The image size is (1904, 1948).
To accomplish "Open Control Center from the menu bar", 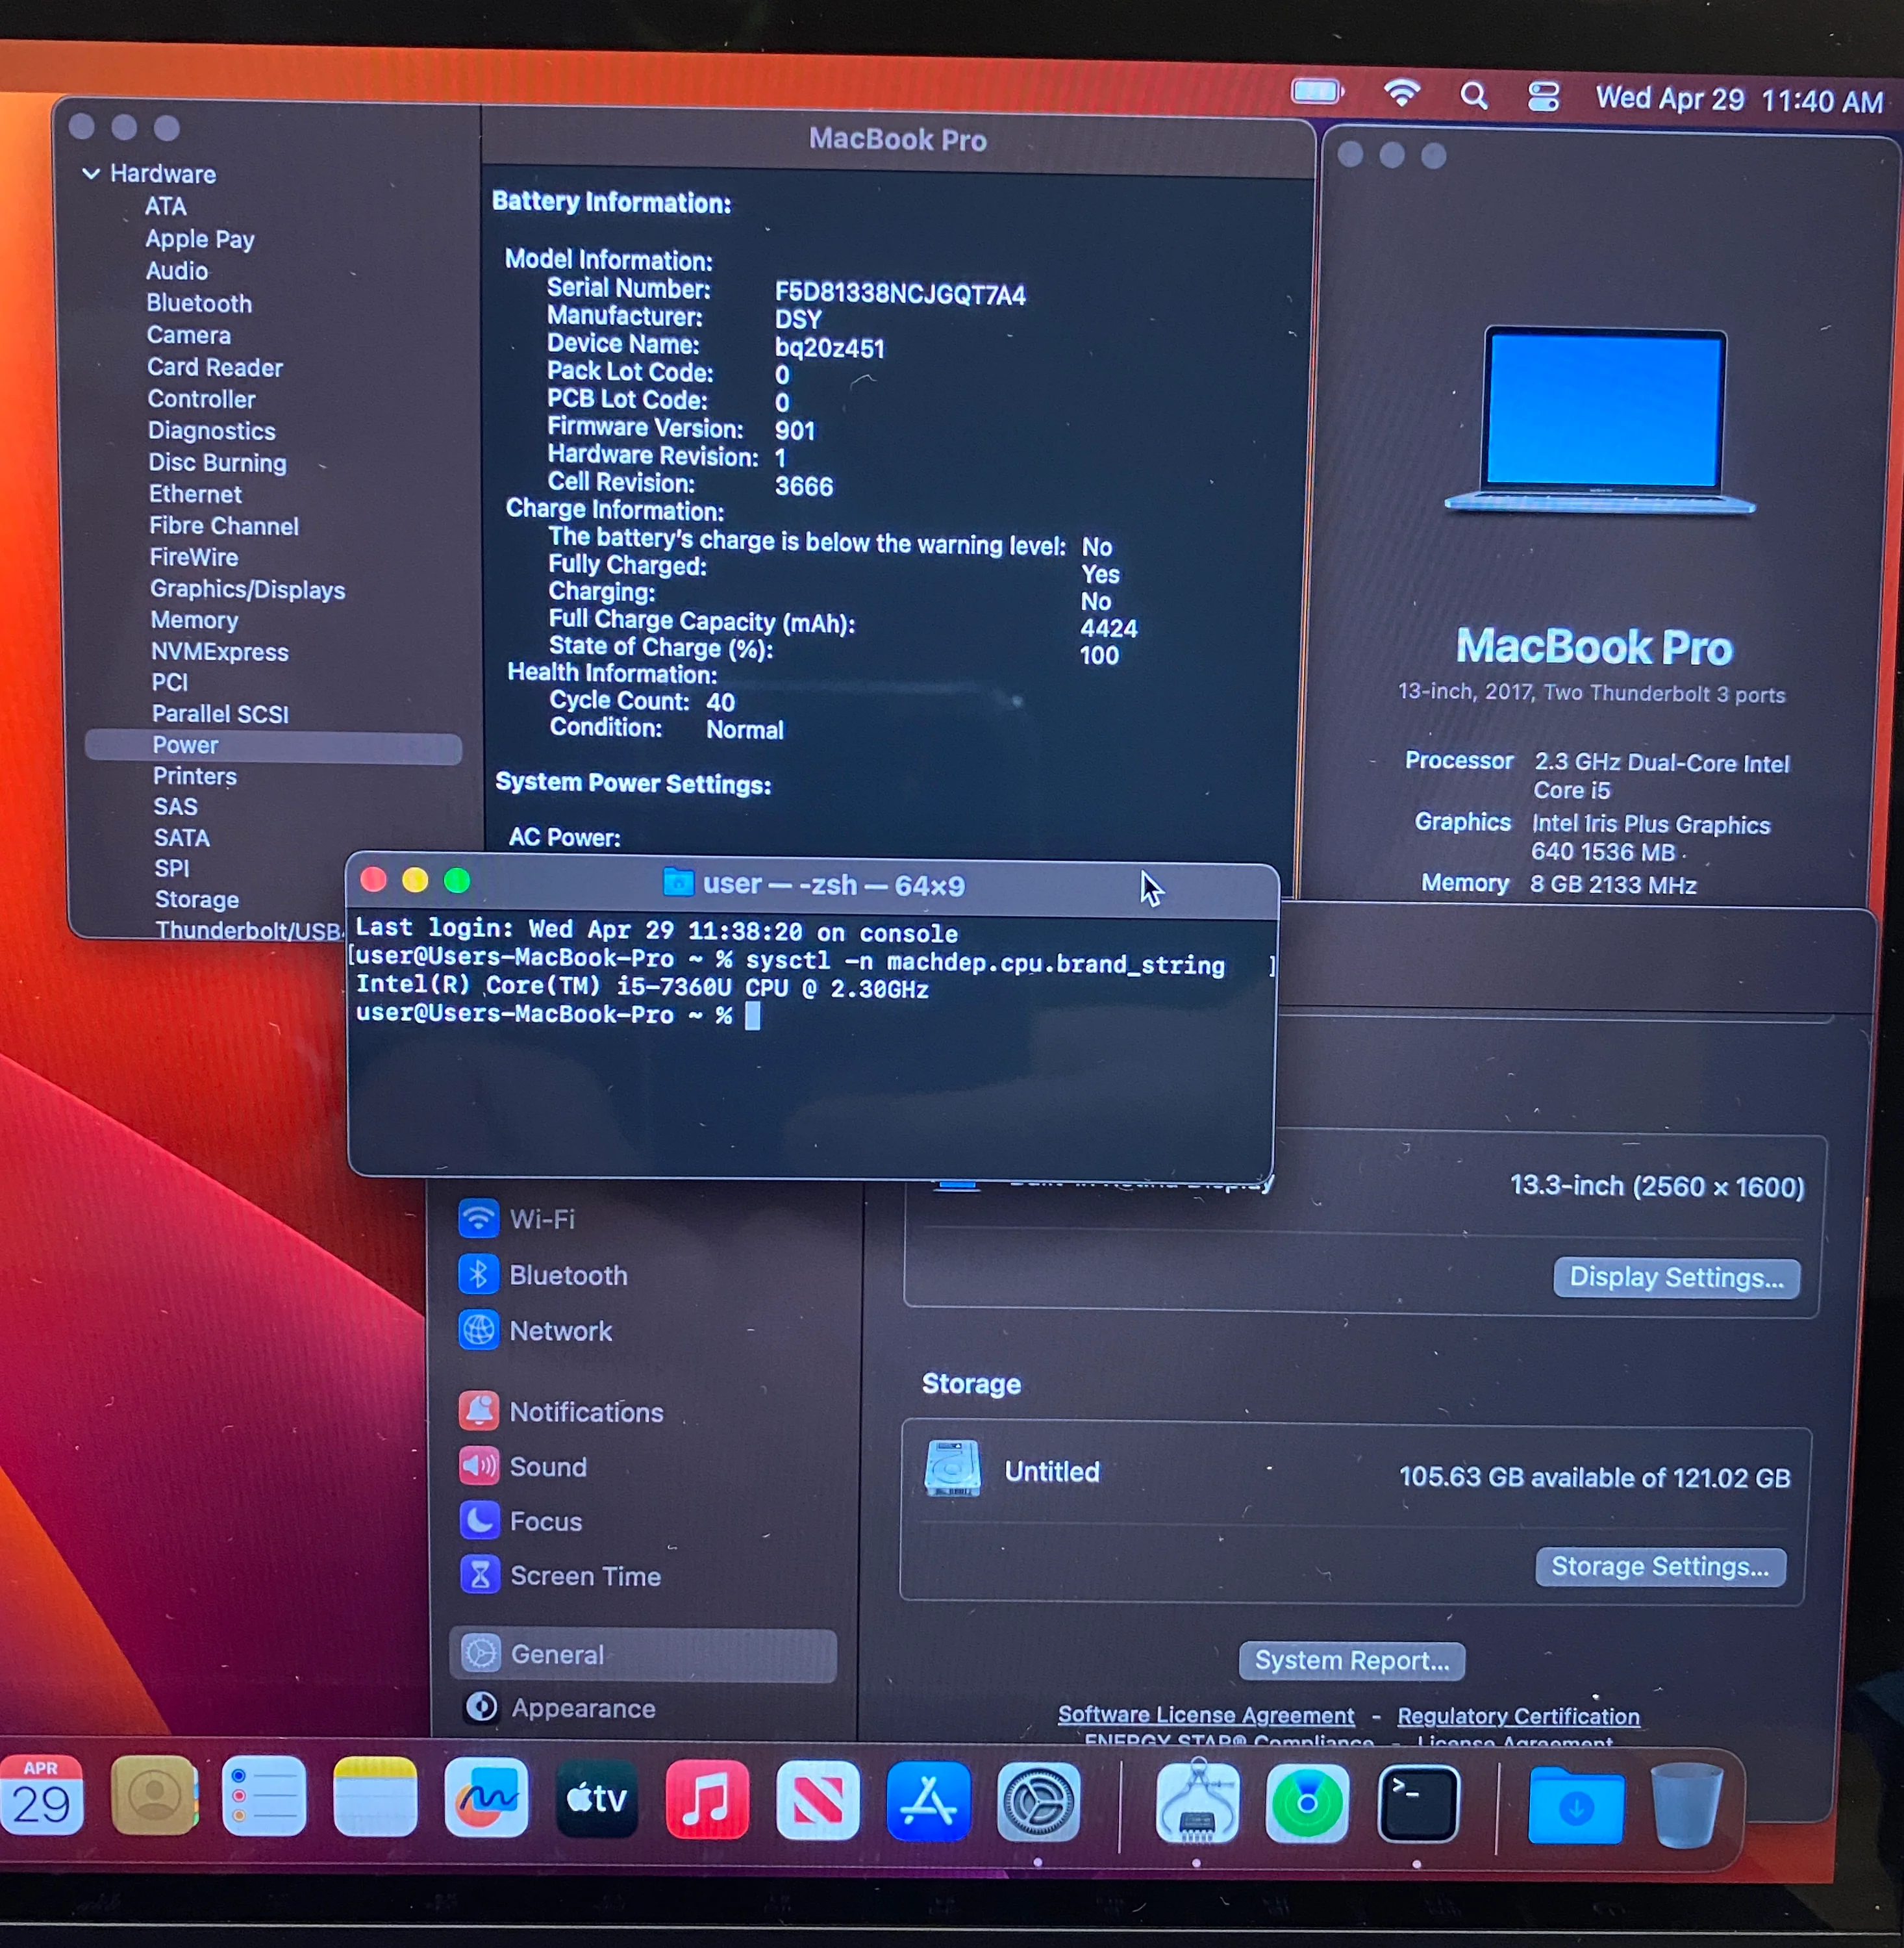I will point(1544,97).
